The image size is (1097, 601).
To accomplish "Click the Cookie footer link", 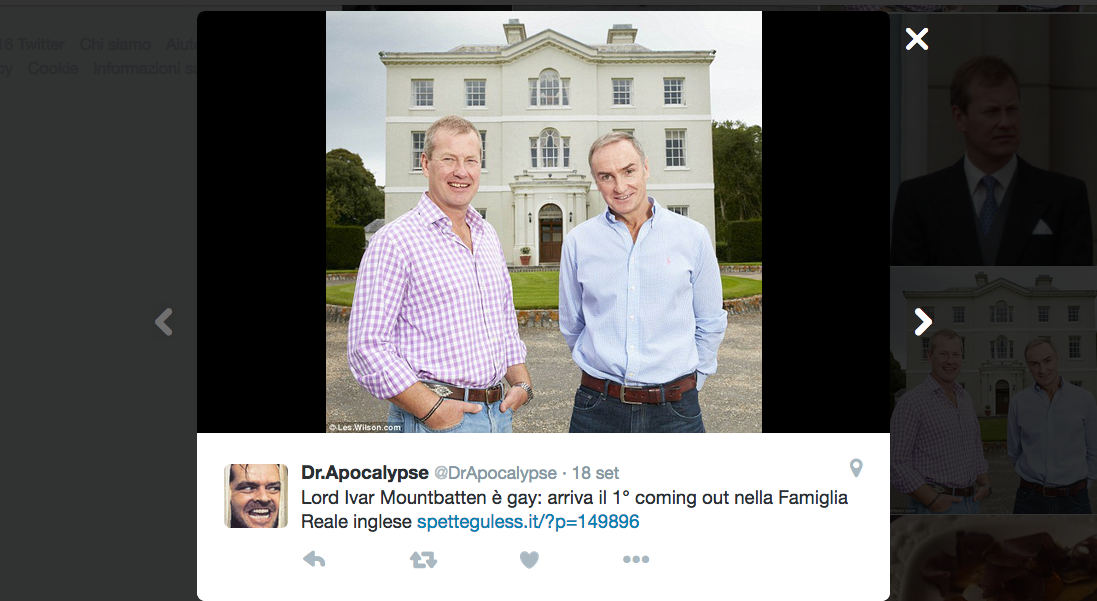I will point(52,69).
